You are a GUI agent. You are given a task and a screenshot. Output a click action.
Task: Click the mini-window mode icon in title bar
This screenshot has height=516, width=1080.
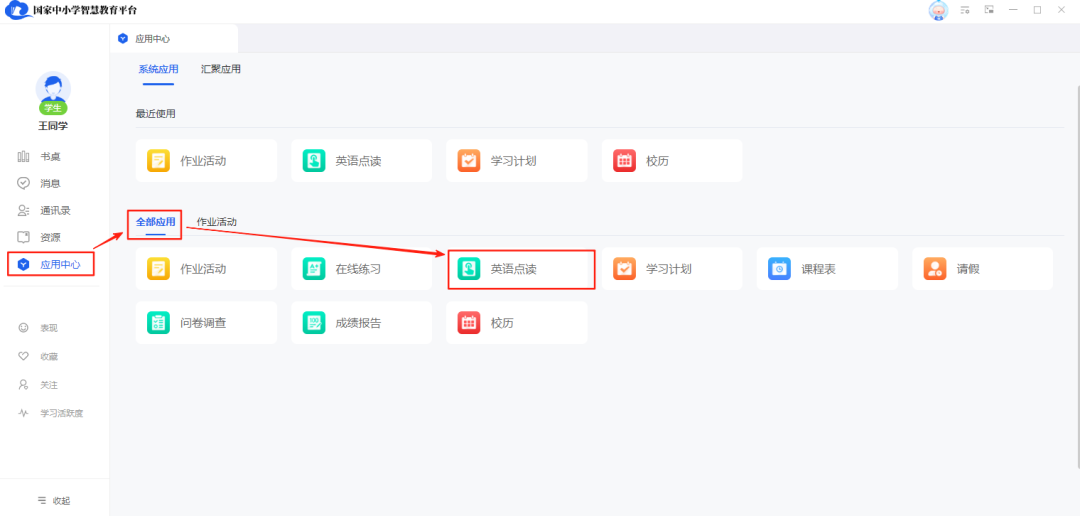[x=989, y=10]
